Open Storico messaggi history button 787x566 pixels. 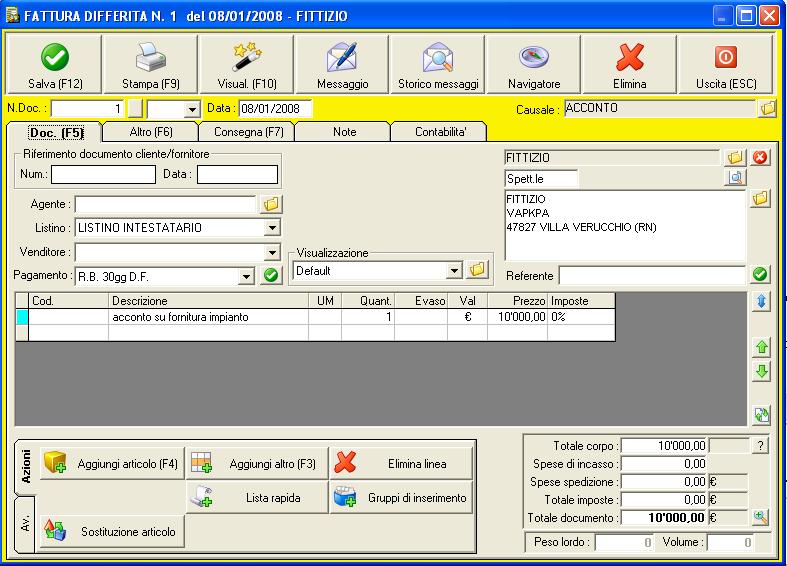coord(438,64)
